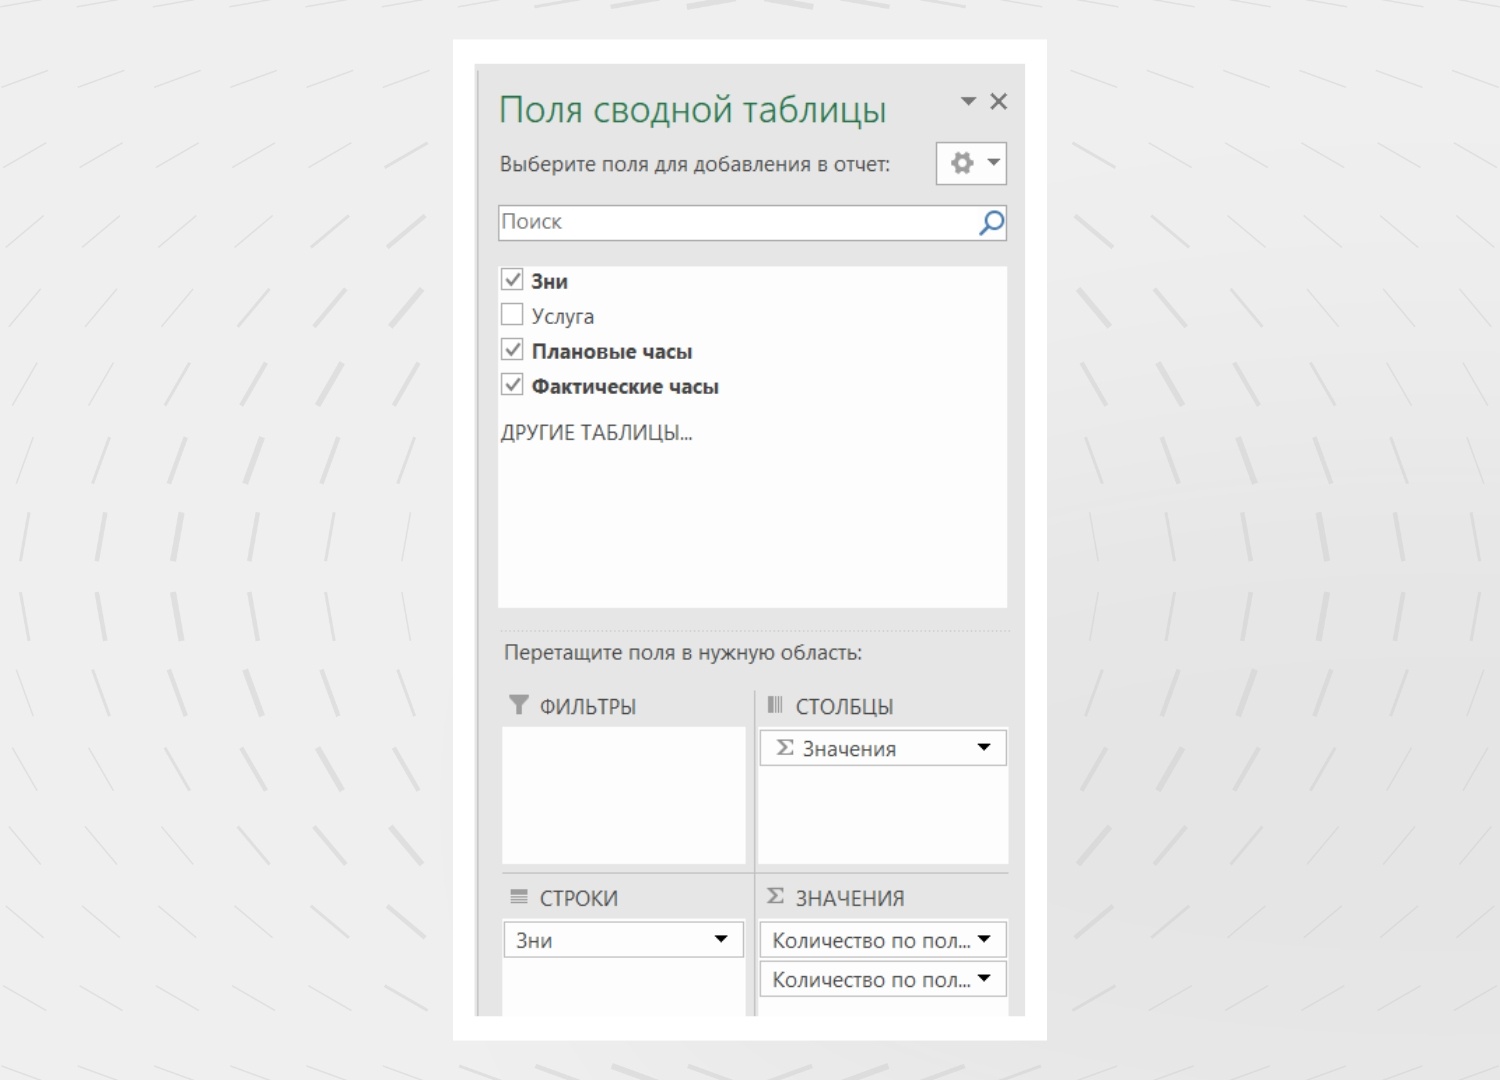Uncheck the Плановые часы field checkbox
This screenshot has width=1500, height=1080.
point(512,350)
